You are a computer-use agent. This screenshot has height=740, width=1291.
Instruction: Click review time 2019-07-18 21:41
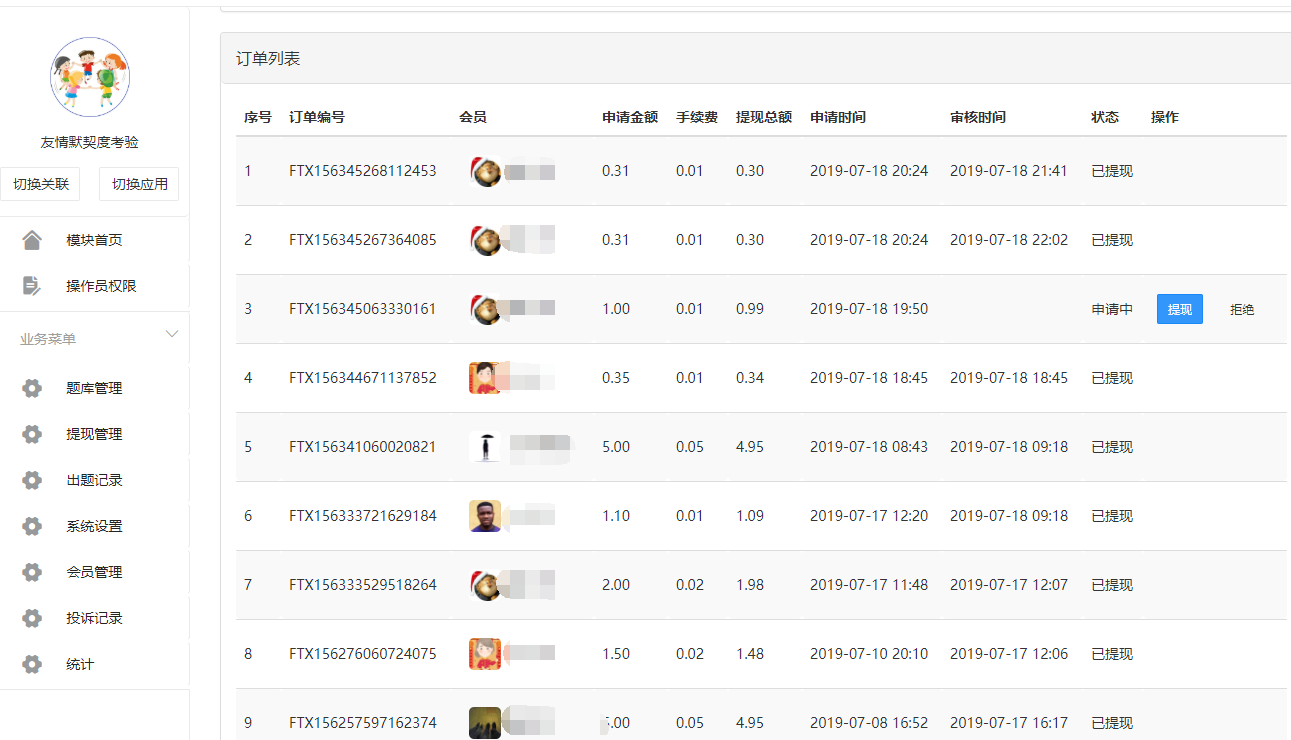coord(1009,171)
